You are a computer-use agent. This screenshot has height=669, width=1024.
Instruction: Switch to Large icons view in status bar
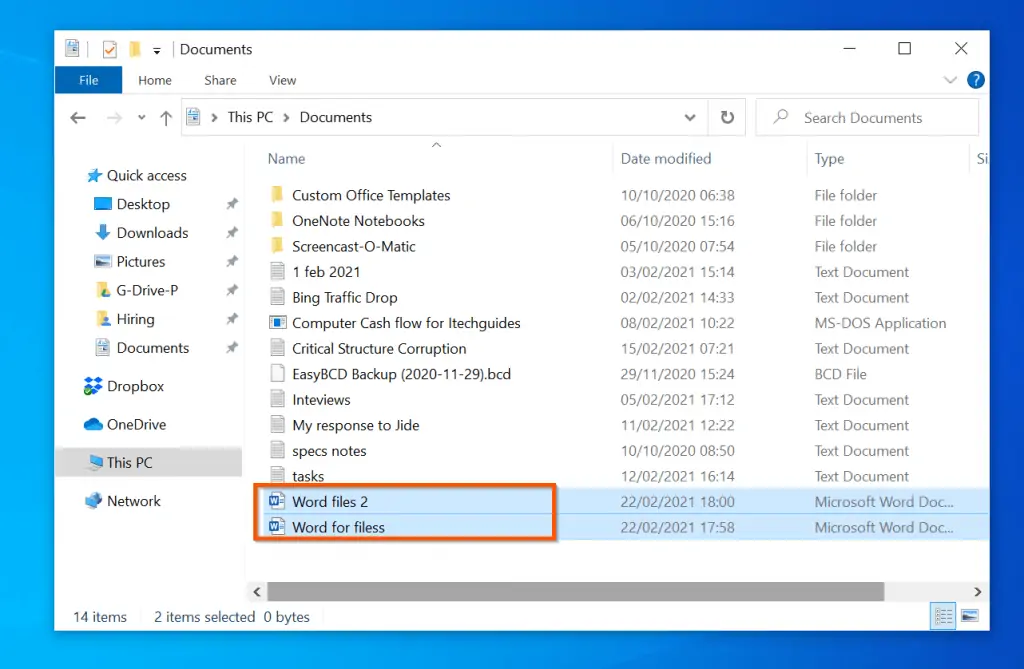coord(970,615)
